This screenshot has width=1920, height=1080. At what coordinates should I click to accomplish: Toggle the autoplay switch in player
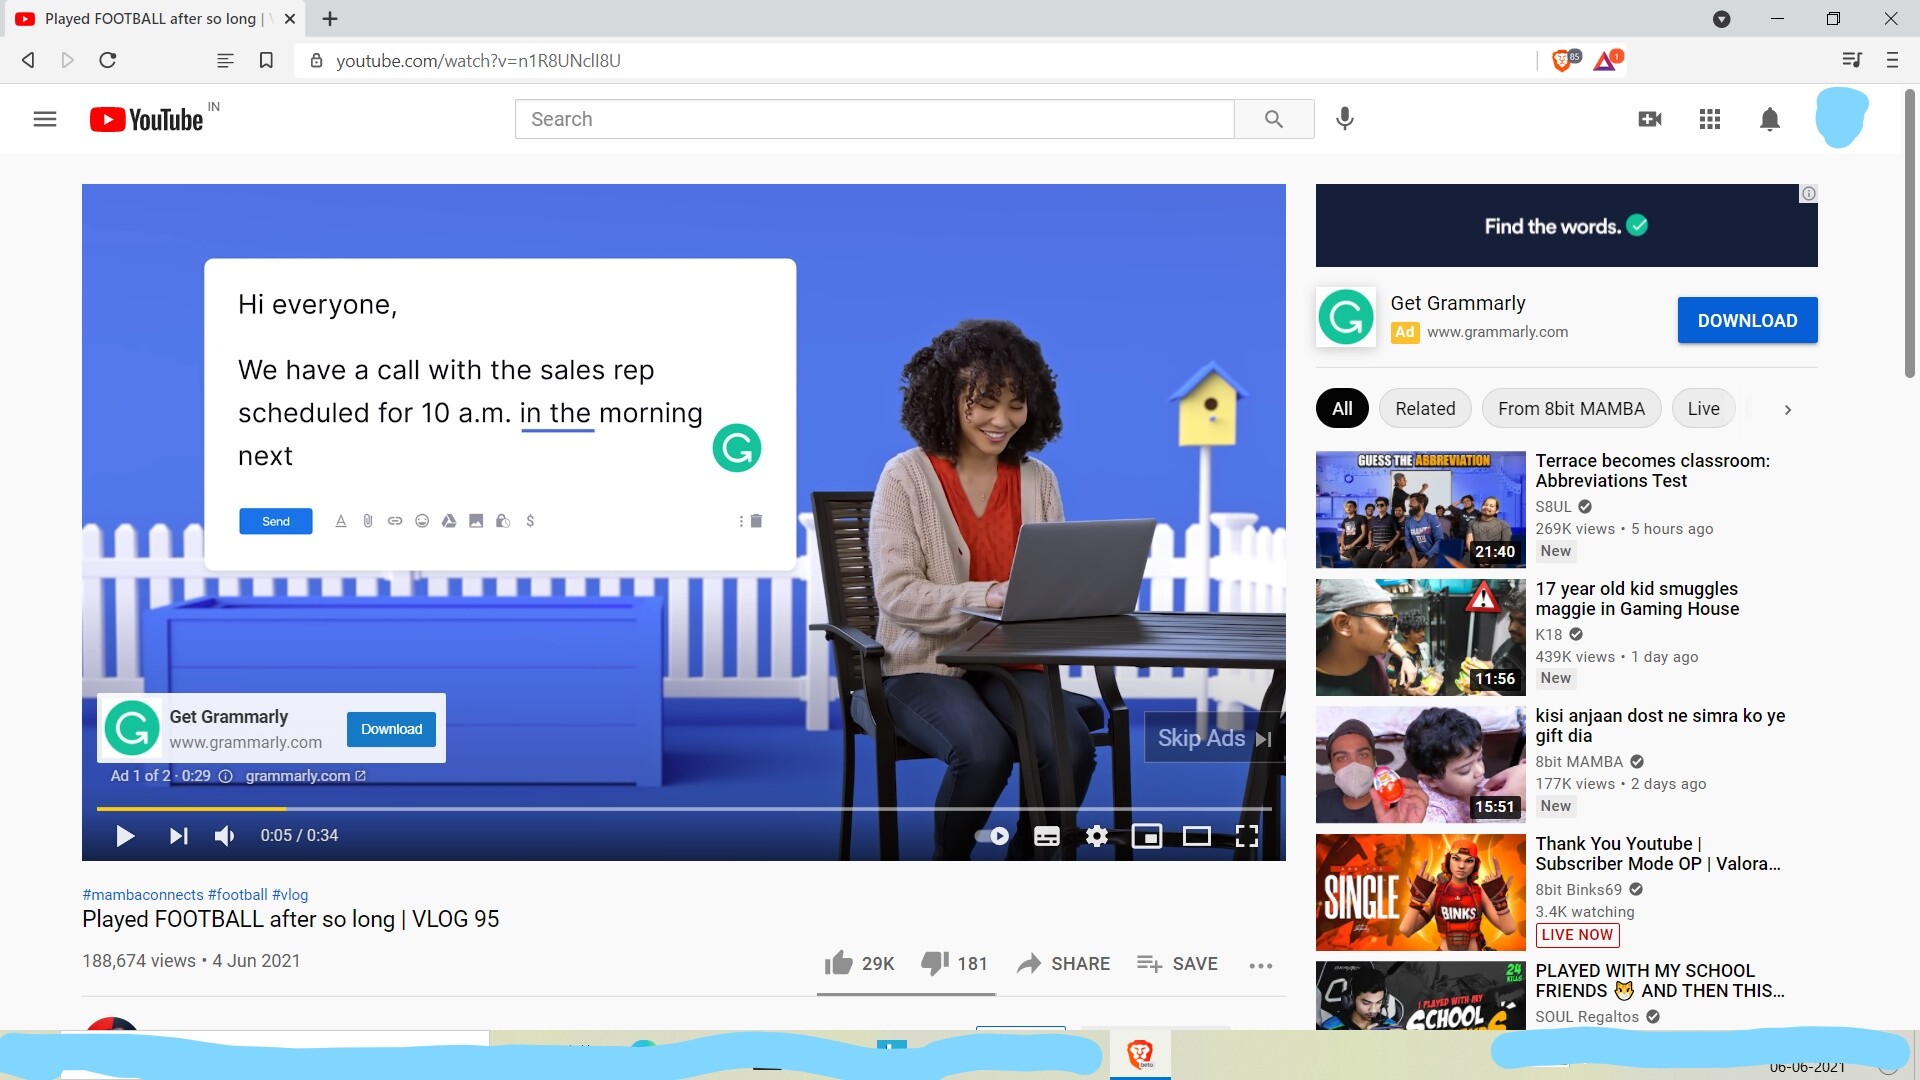991,836
